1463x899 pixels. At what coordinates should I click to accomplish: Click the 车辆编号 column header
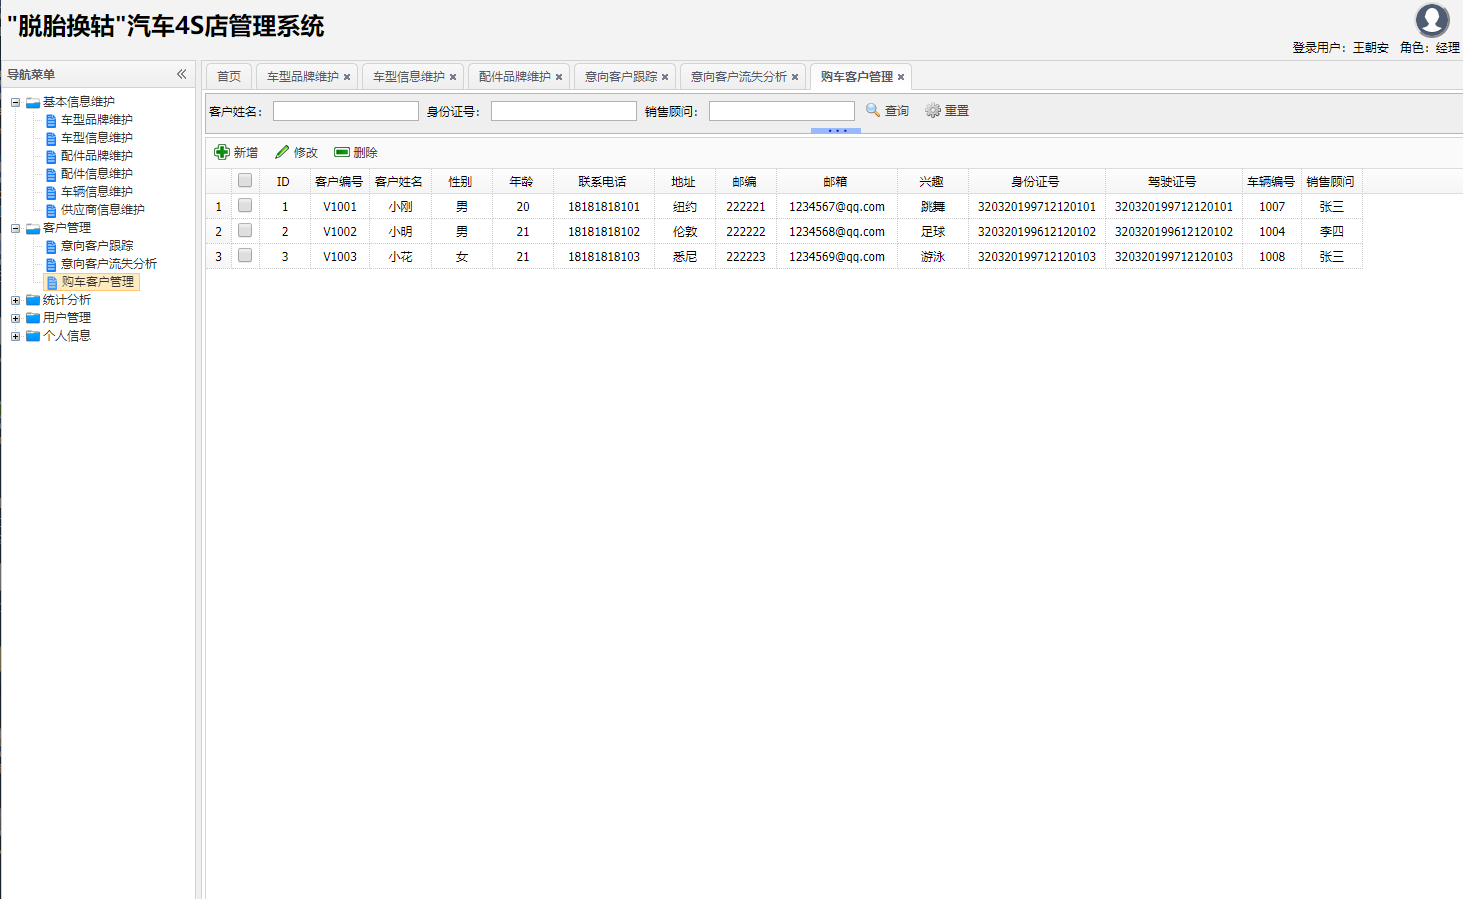click(1271, 182)
